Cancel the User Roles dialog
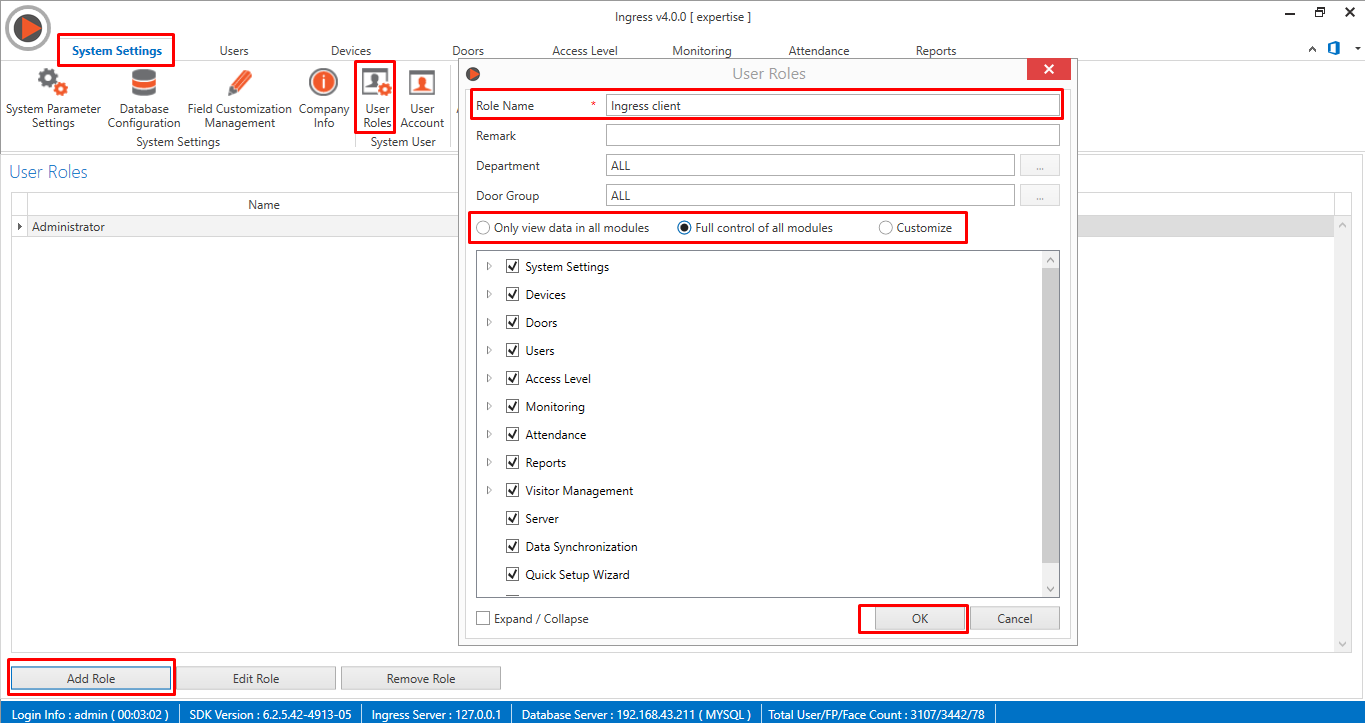 [x=1014, y=619]
